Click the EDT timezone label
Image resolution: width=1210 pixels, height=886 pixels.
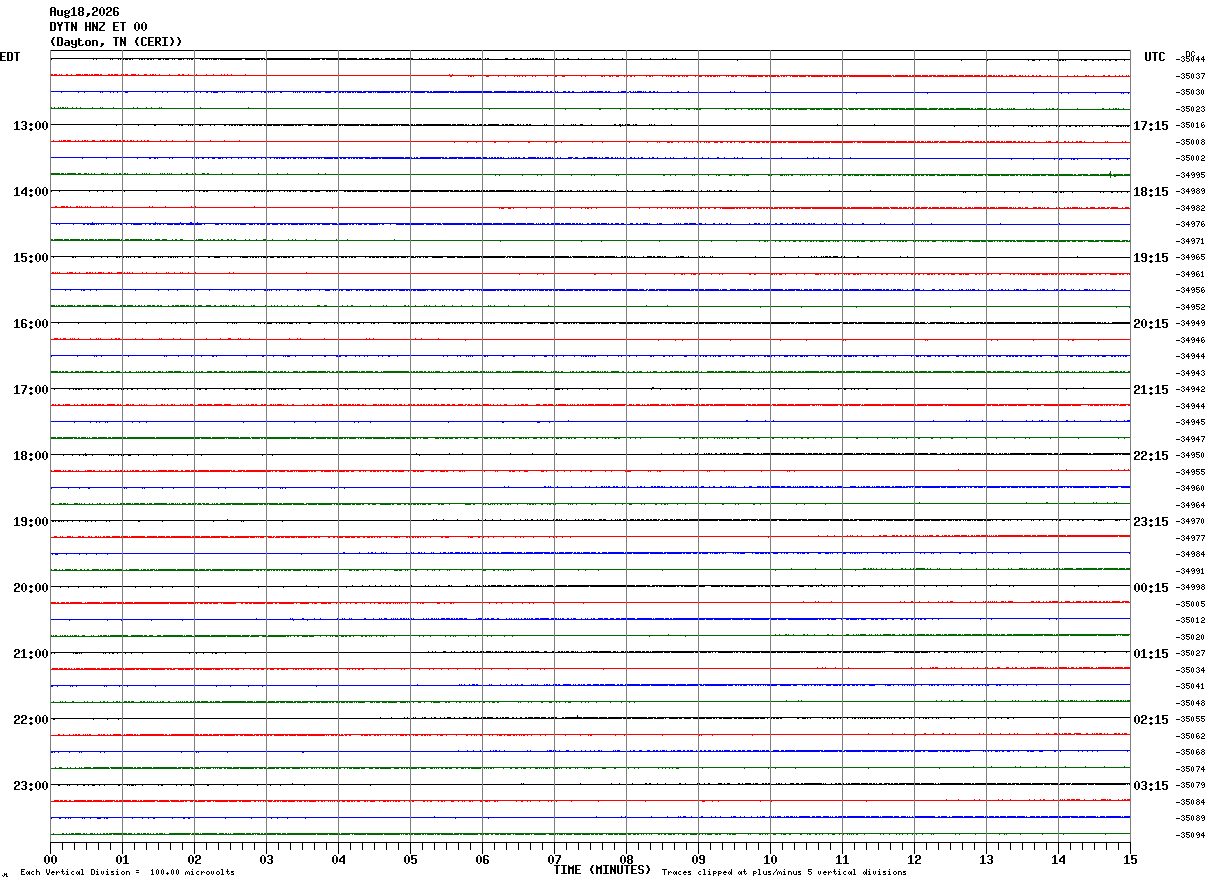click(x=10, y=57)
